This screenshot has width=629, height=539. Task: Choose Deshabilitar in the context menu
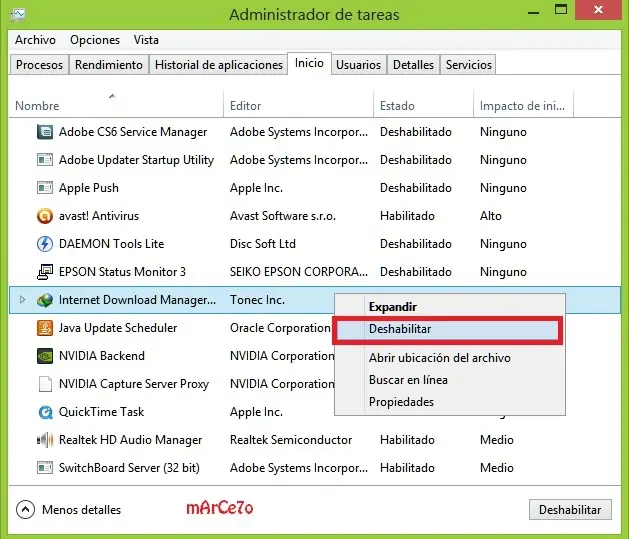448,329
